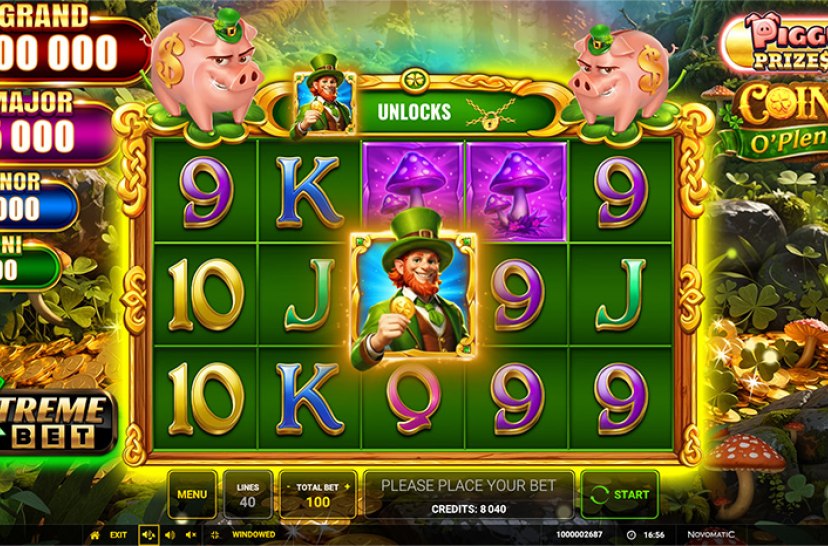Open the game MENU
The height and width of the screenshot is (546, 828).
[x=192, y=494]
